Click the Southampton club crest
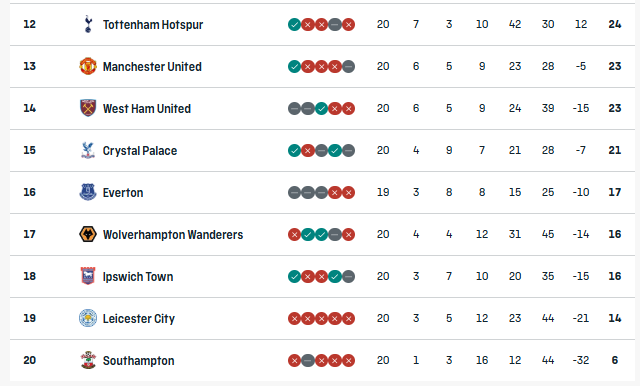 pos(88,360)
